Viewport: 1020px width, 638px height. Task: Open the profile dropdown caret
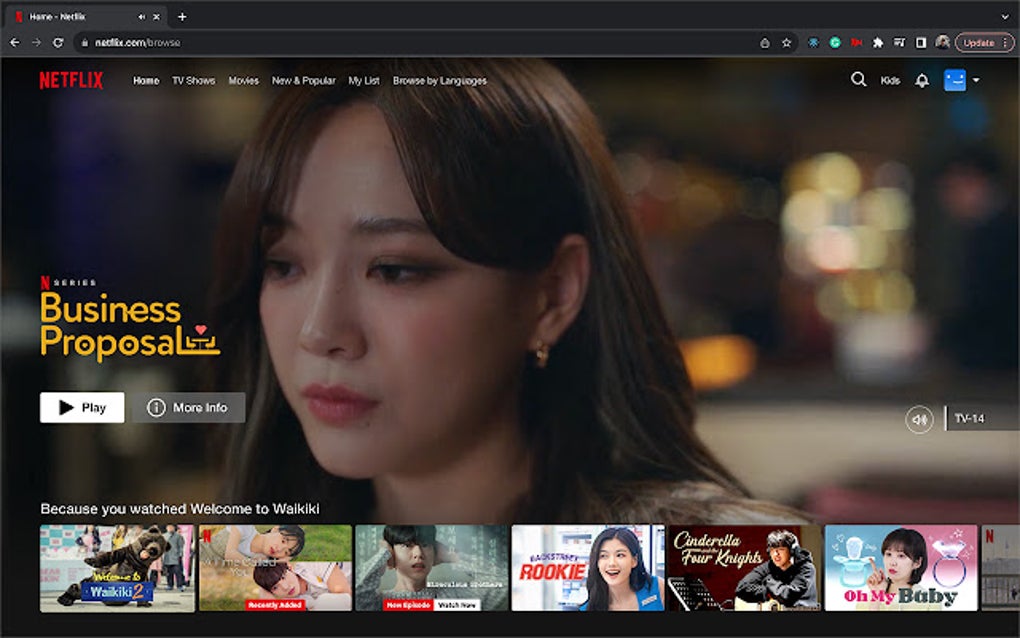coord(973,80)
